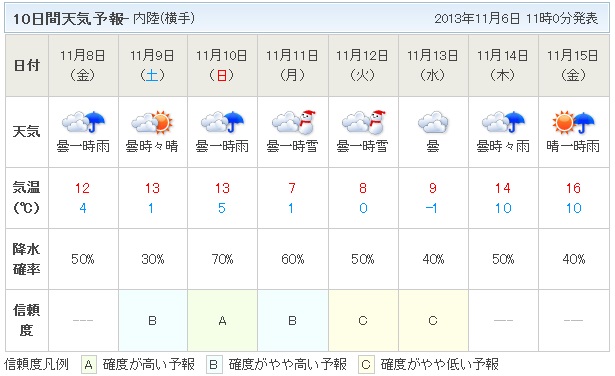The image size is (615, 376).
Task: Select the cloud and umbrella icon for 11月14日
Action: pos(503,122)
